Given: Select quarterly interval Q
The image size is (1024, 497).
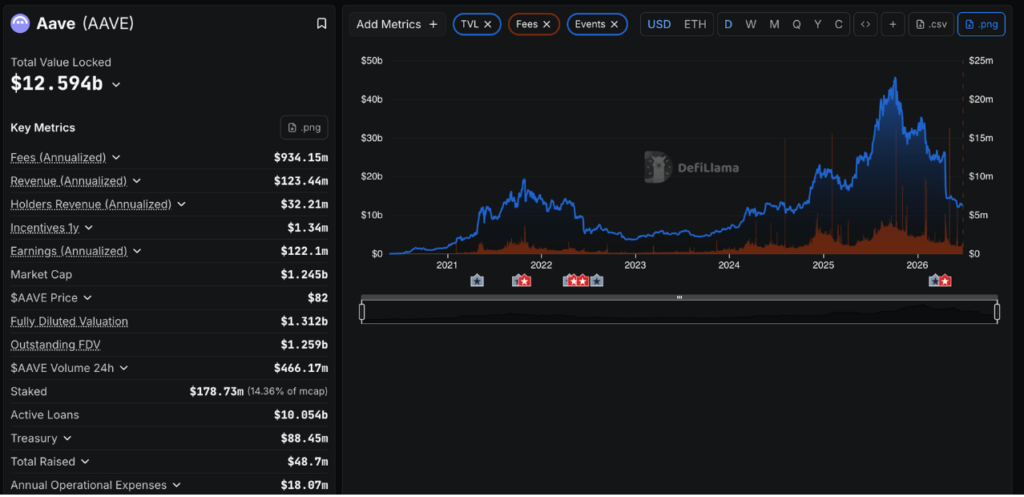Looking at the screenshot, I should (797, 24).
